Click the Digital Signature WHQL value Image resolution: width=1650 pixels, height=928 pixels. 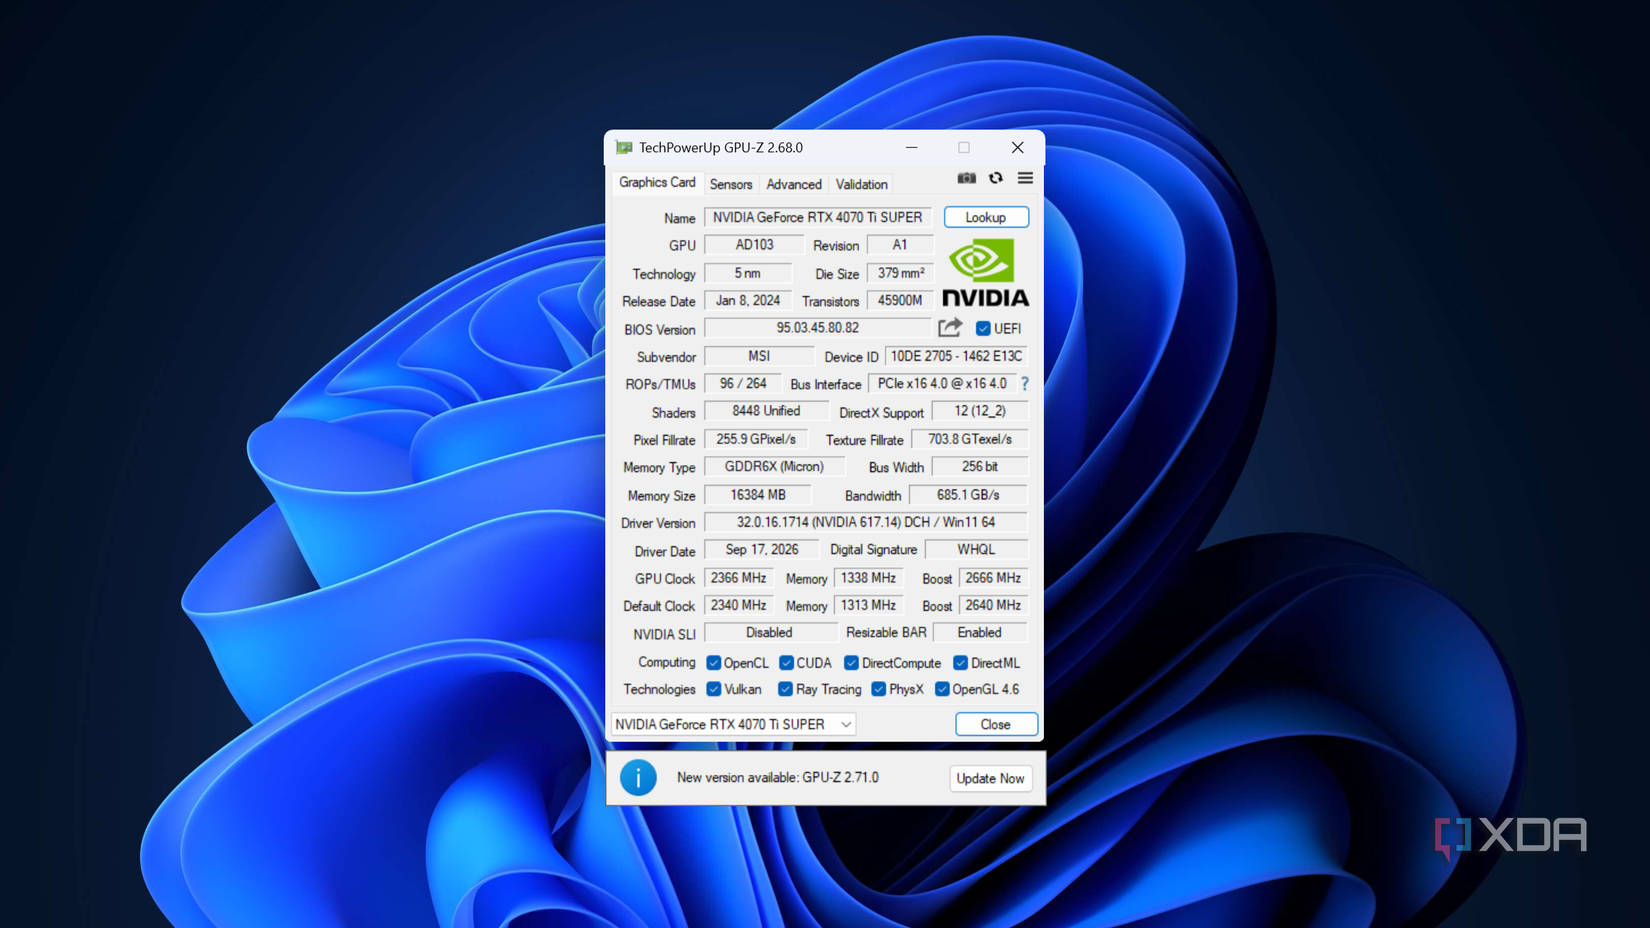976,549
